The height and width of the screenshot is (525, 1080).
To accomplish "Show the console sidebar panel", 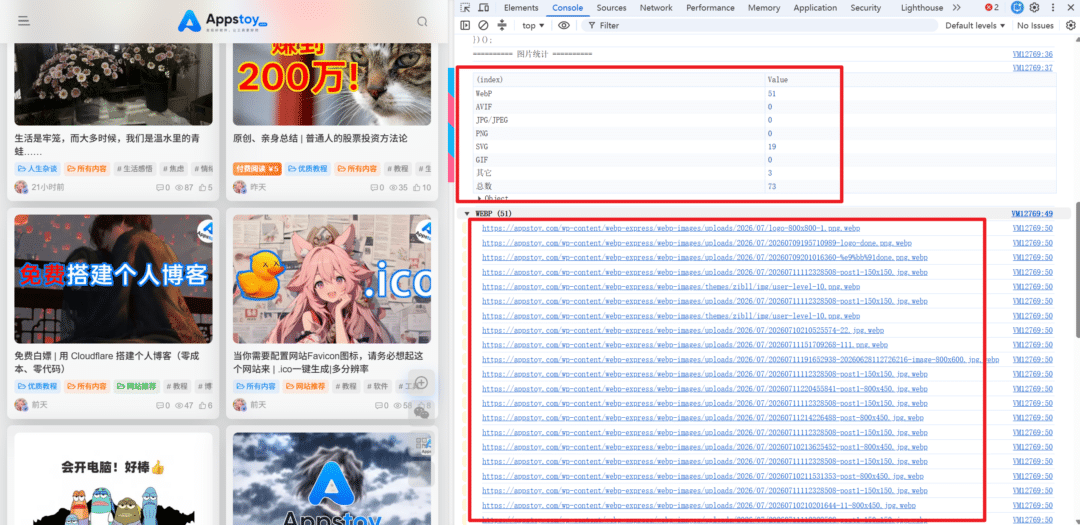I will [466, 25].
